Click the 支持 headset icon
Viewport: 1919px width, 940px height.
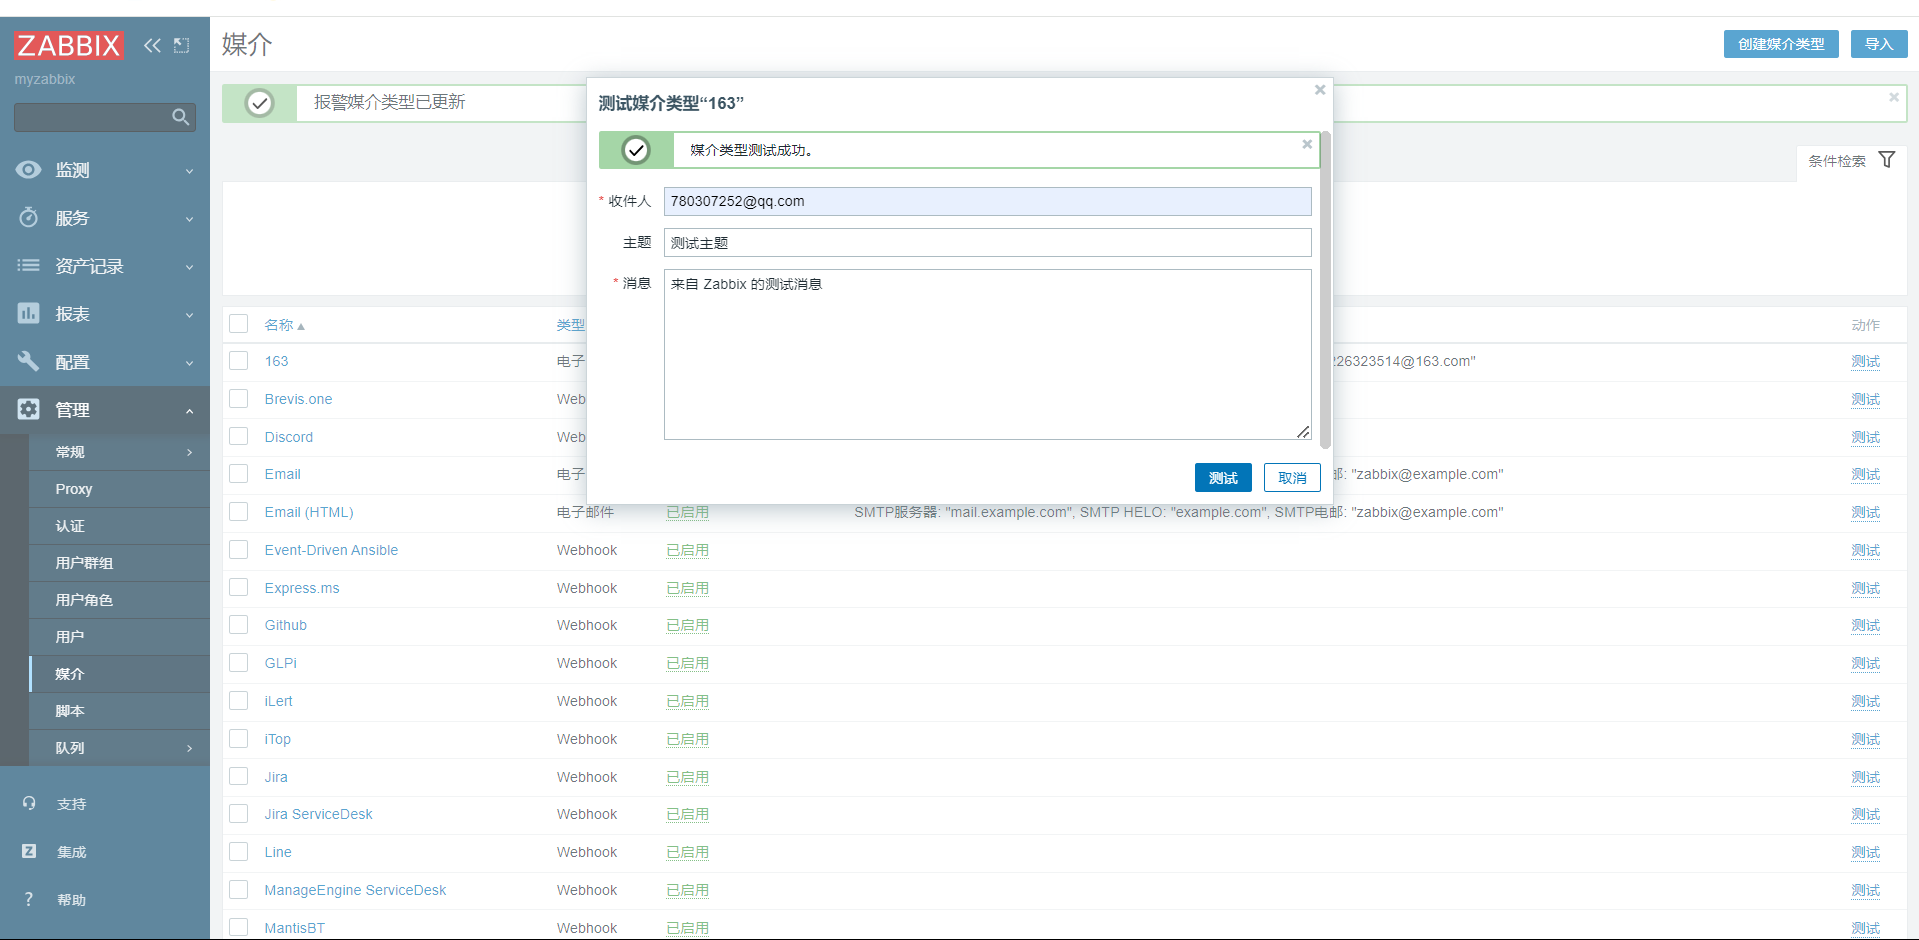(29, 803)
